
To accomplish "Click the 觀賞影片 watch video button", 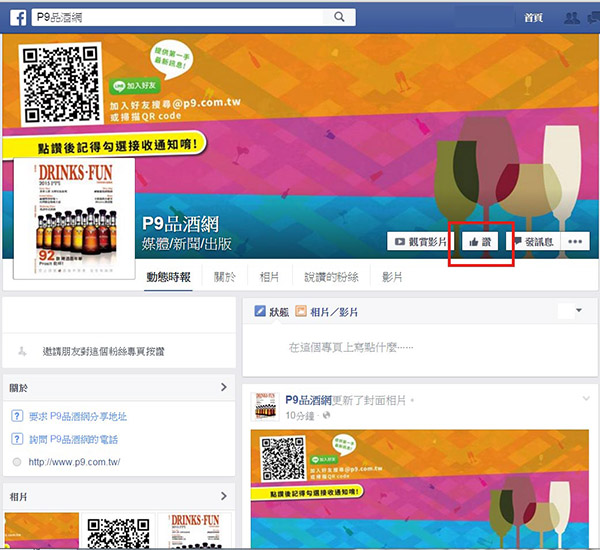I will click(x=421, y=242).
